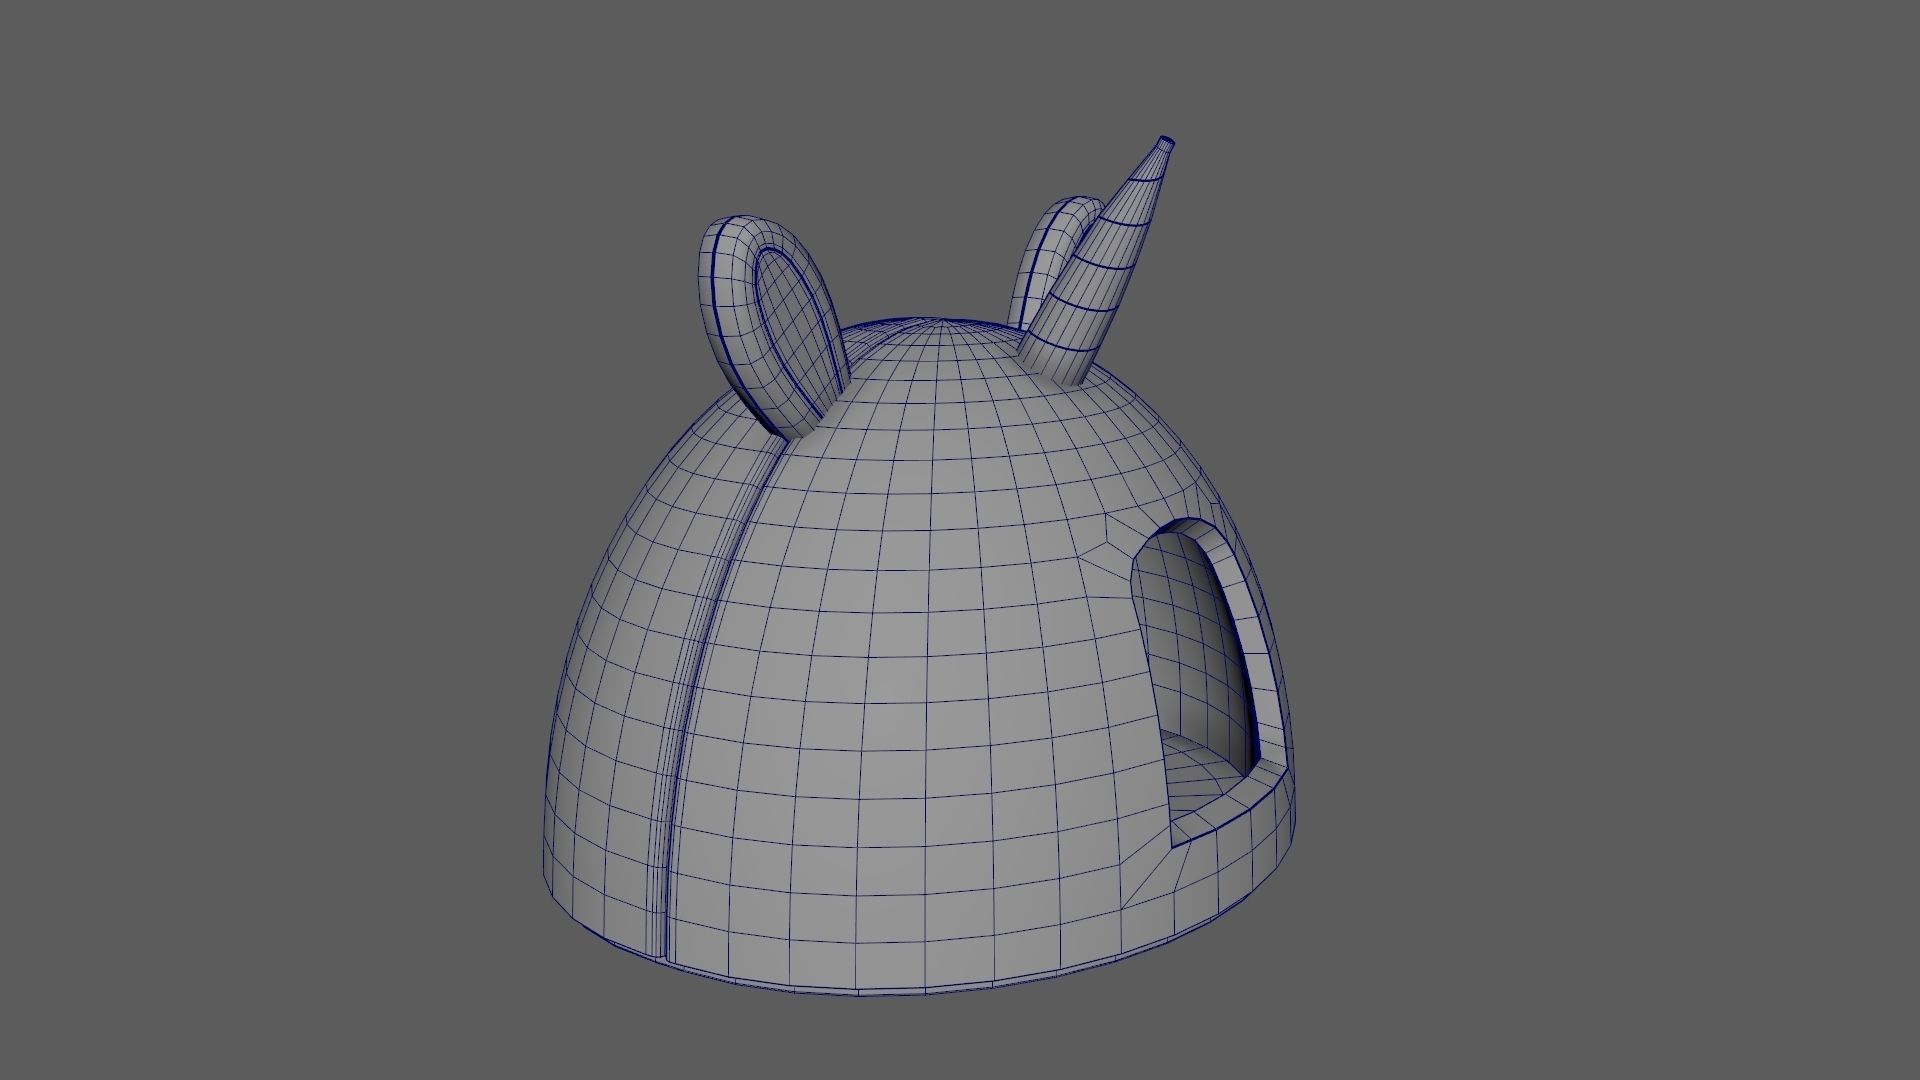Select the pointed tip of the horn
The image size is (1920, 1080).
click(1165, 145)
